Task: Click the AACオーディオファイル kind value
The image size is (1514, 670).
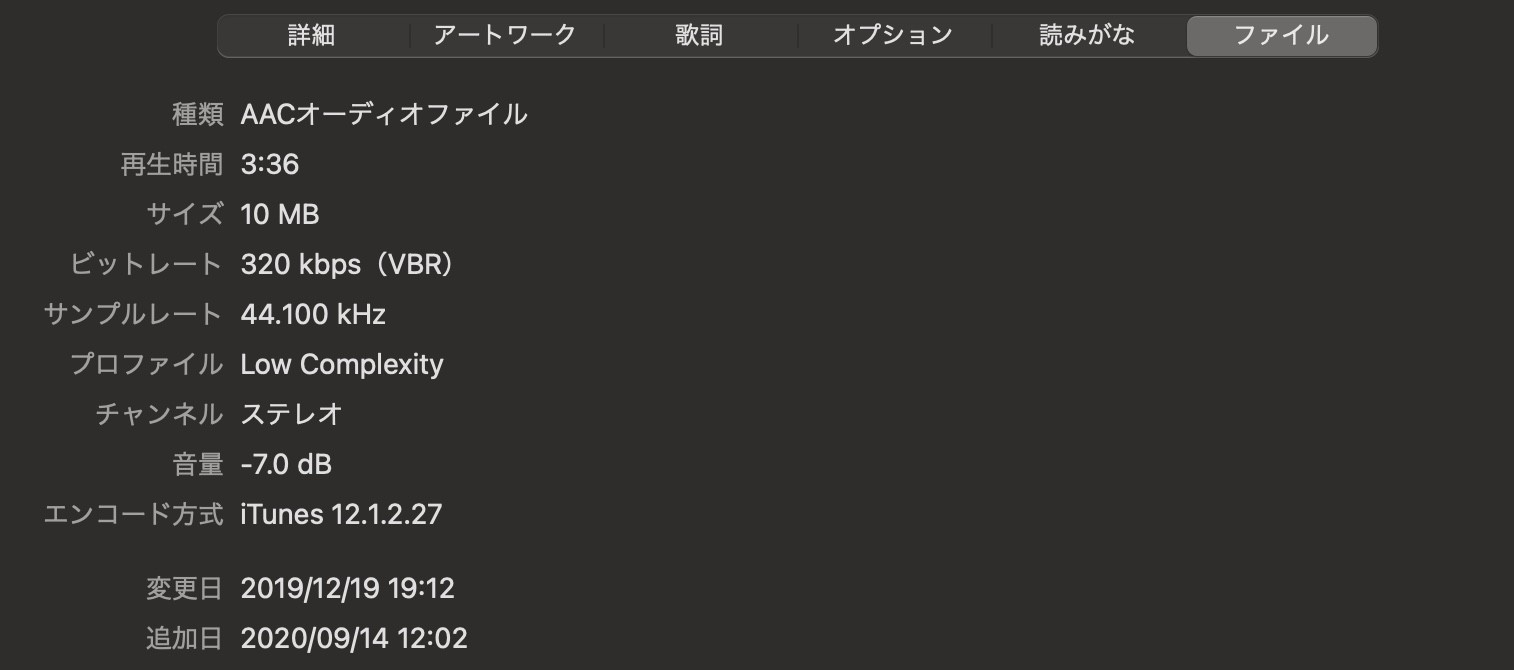Action: (x=384, y=115)
